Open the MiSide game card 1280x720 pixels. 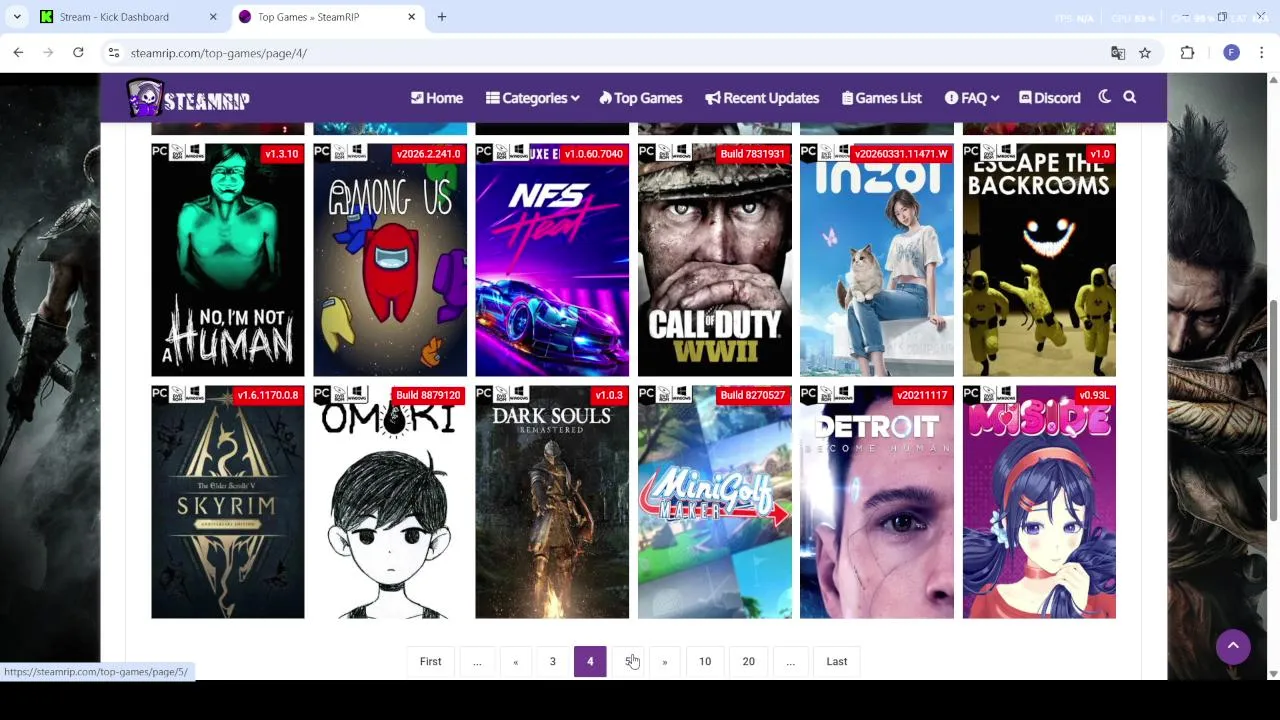pos(1039,502)
